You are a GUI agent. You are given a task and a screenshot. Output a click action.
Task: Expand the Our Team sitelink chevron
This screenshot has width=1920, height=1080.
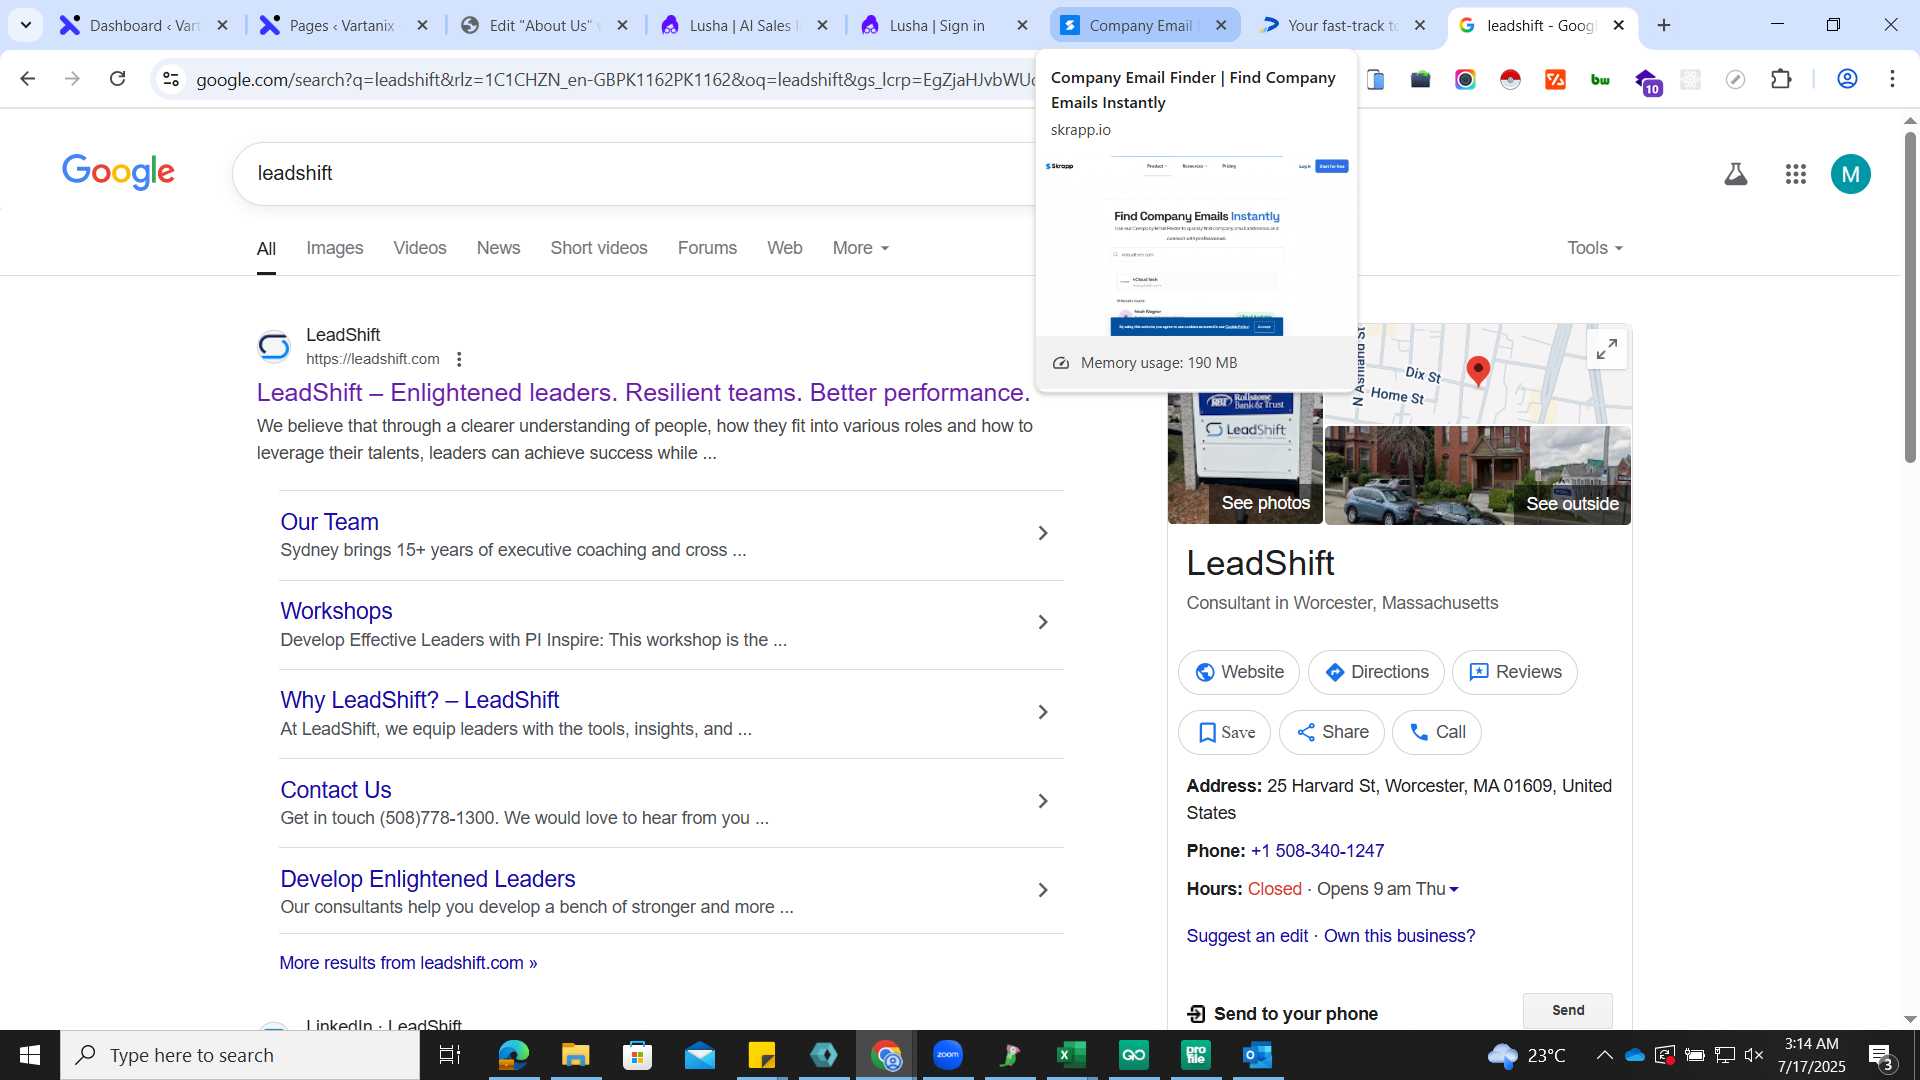[x=1042, y=533]
